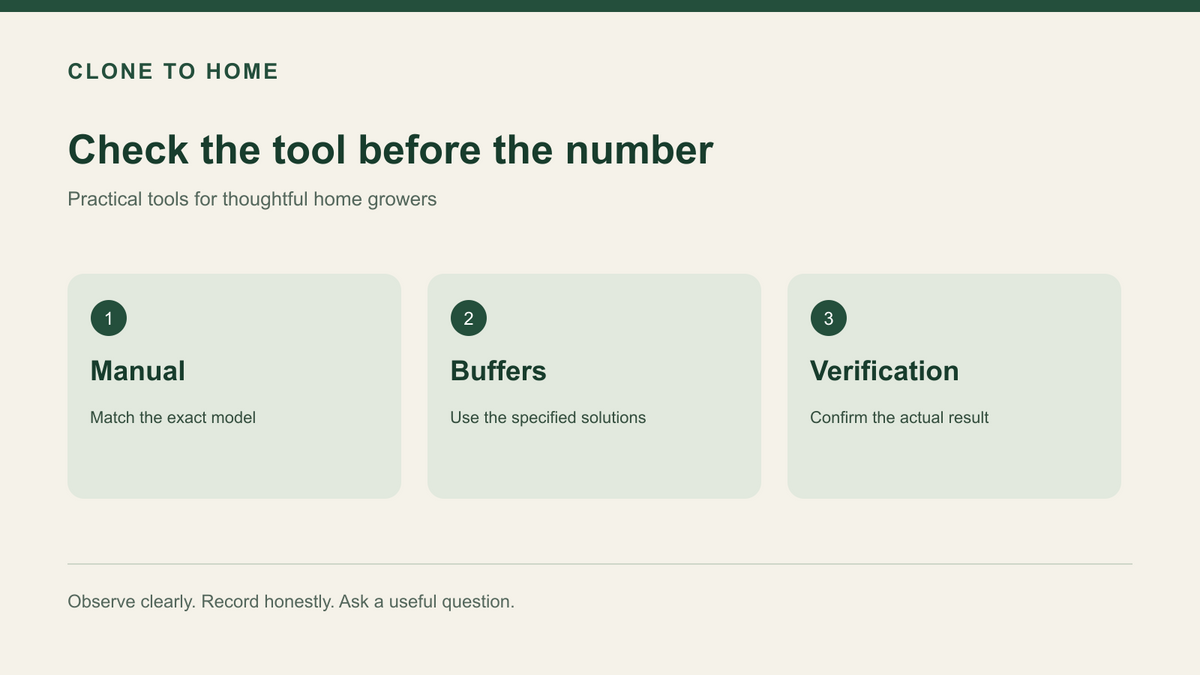Image resolution: width=1200 pixels, height=675 pixels.
Task: Click 'Practical tools for thoughtful home growers' subtitle
Action: 252,199
